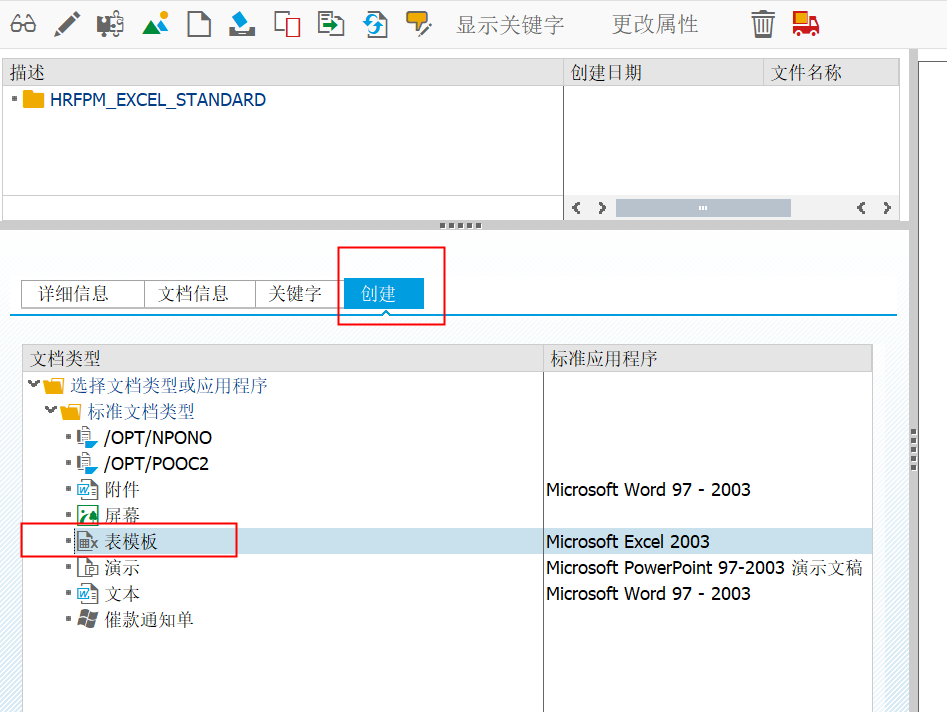This screenshot has height=712, width=947.
Task: Click the open folder icon of 标准文档类型
Action: (70, 411)
